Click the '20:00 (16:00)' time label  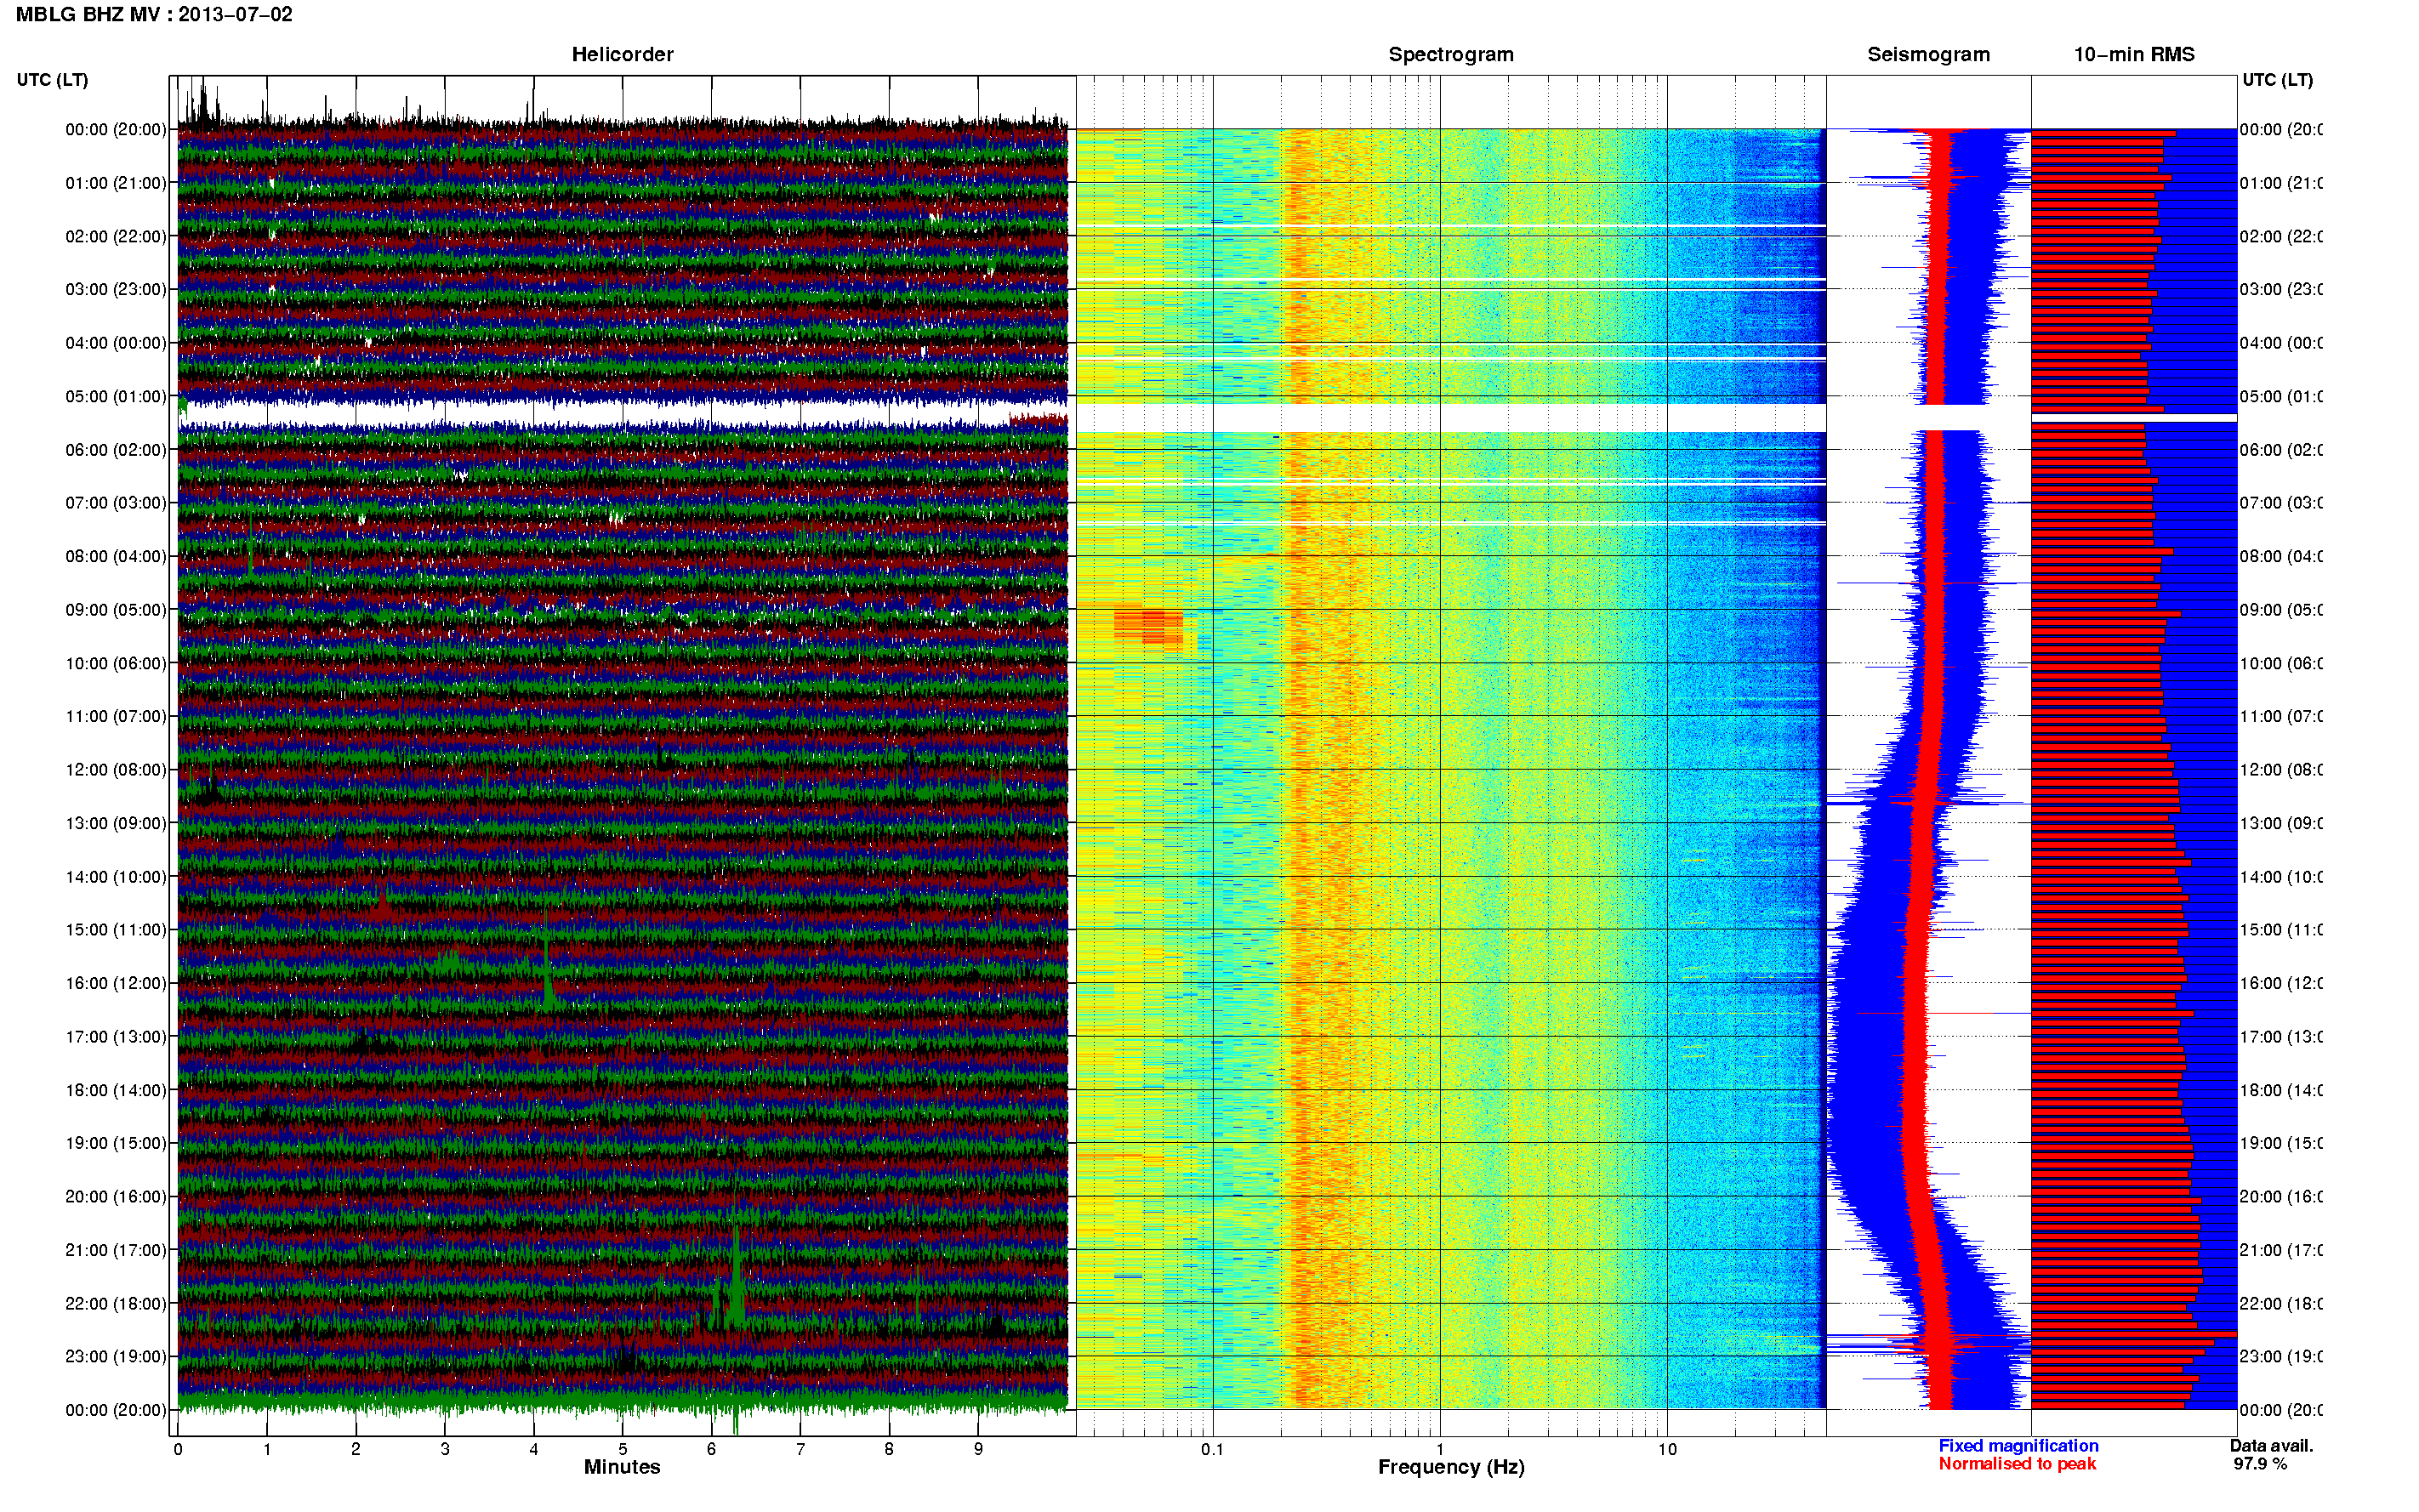[116, 1197]
